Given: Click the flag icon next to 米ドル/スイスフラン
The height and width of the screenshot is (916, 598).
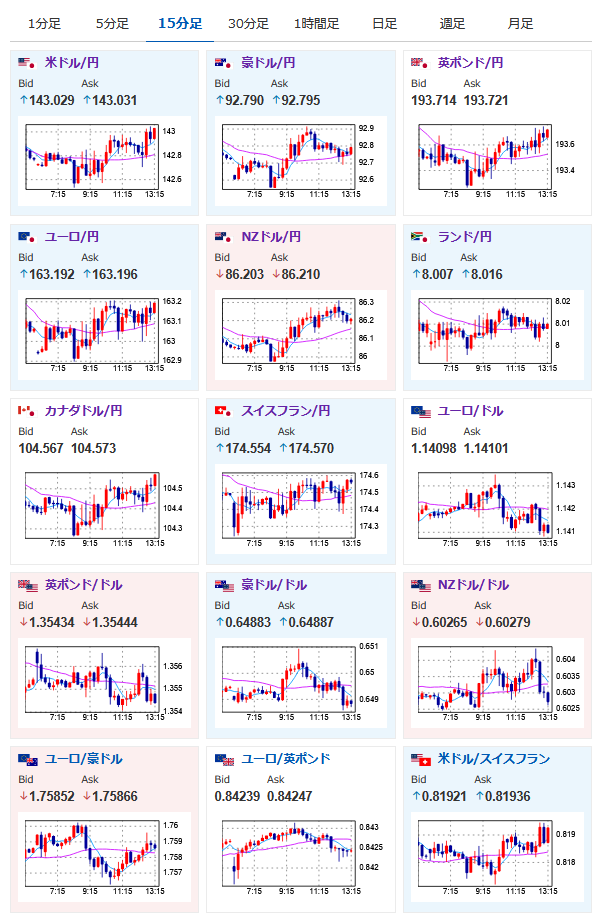Looking at the screenshot, I should coord(420,759).
